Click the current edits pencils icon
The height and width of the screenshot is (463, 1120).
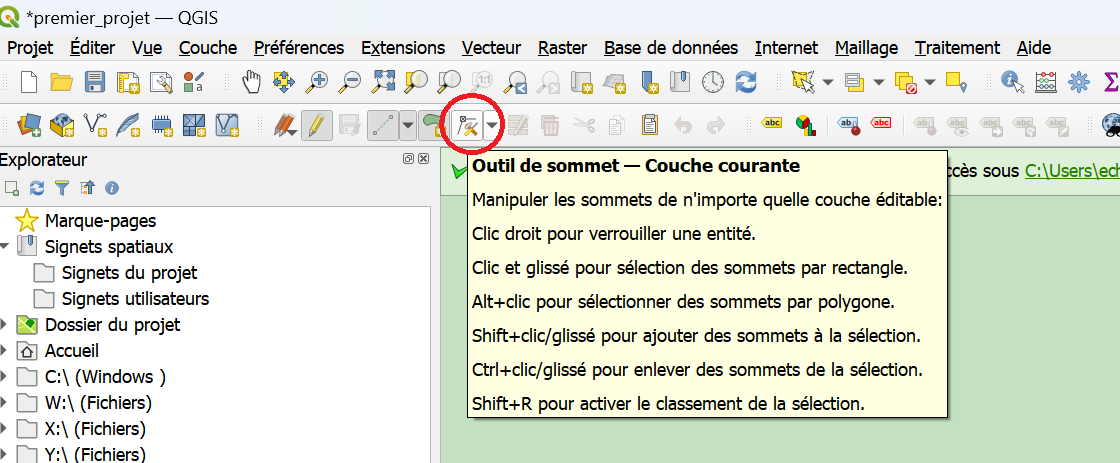click(x=285, y=126)
